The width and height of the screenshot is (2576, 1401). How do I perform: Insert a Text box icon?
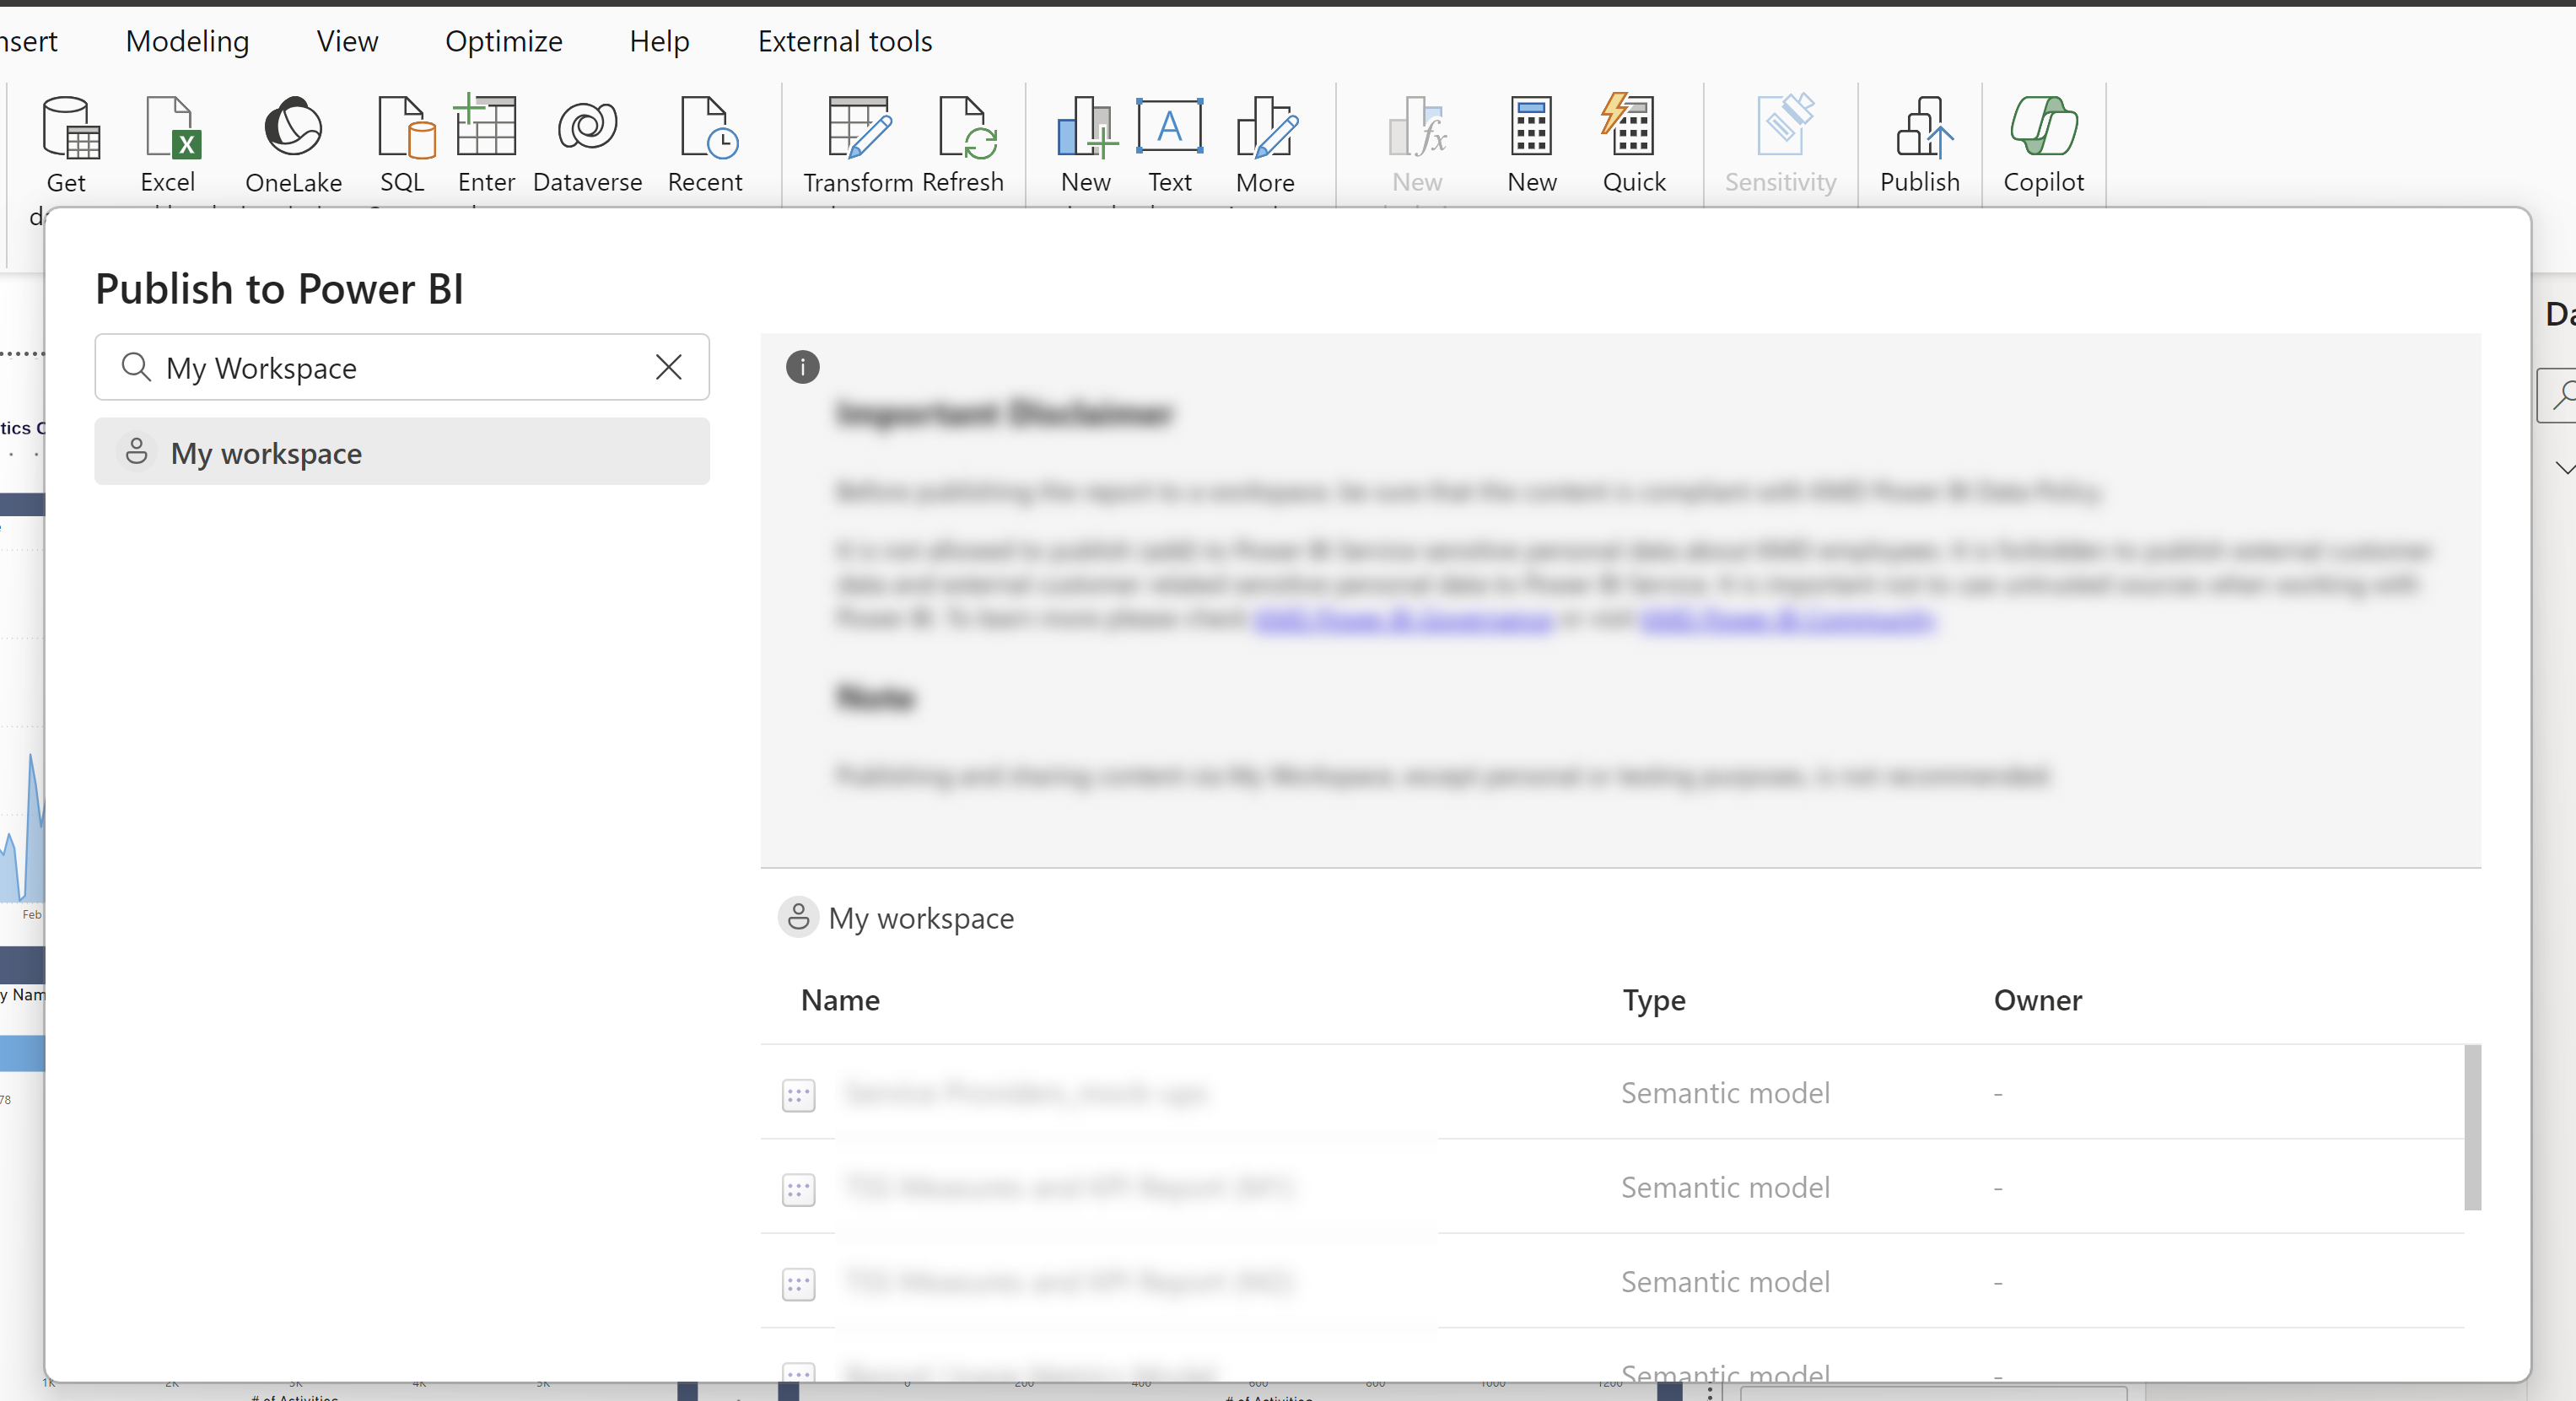[x=1169, y=125]
